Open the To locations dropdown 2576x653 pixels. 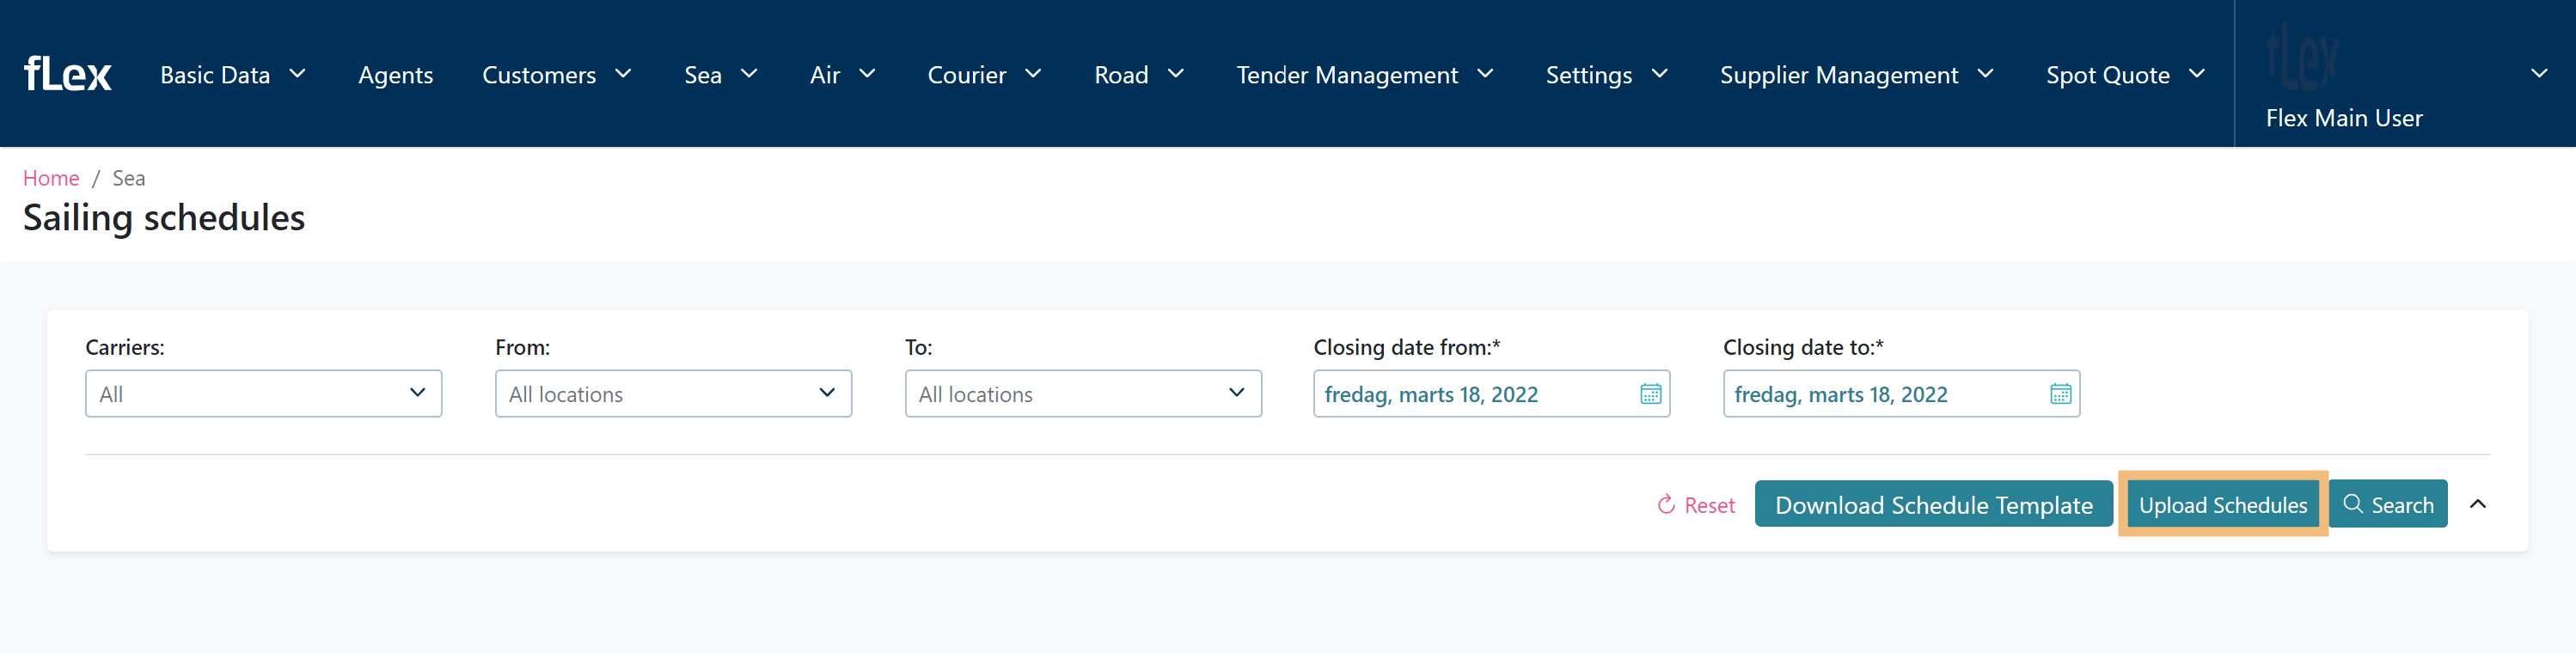[1082, 394]
